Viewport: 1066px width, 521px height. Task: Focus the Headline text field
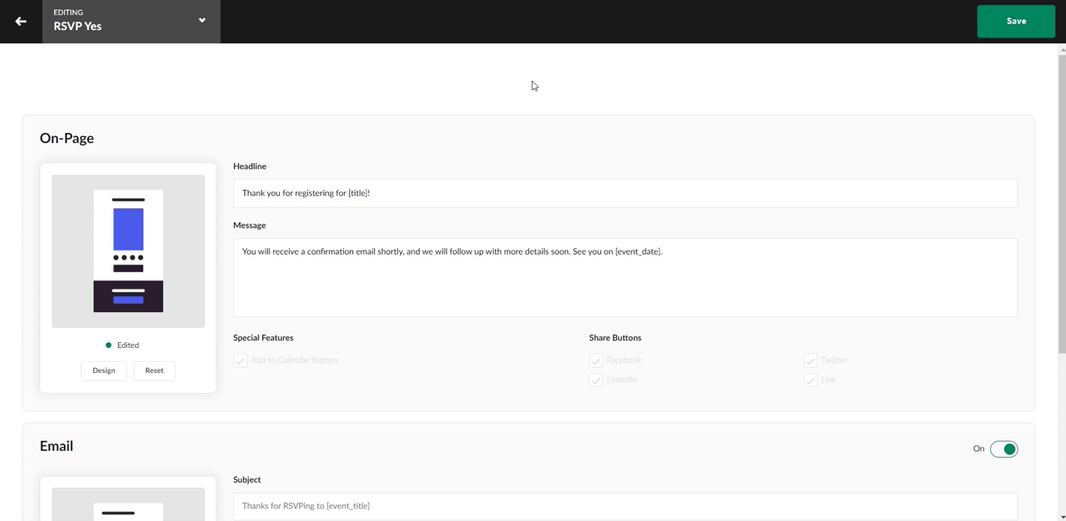(x=625, y=193)
